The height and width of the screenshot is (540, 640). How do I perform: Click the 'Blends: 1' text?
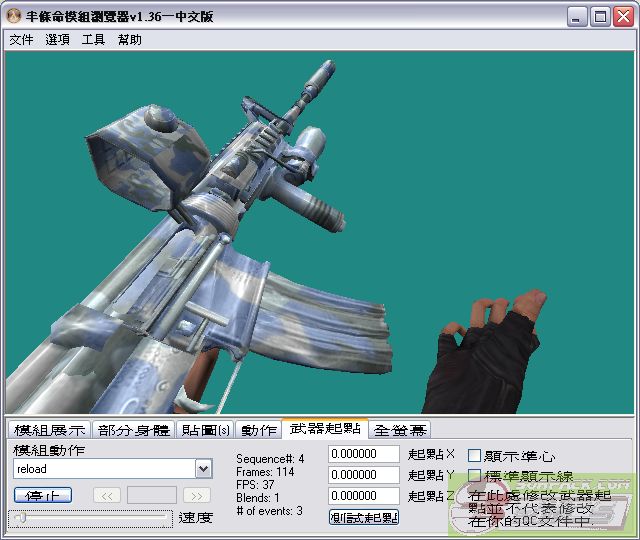(258, 498)
